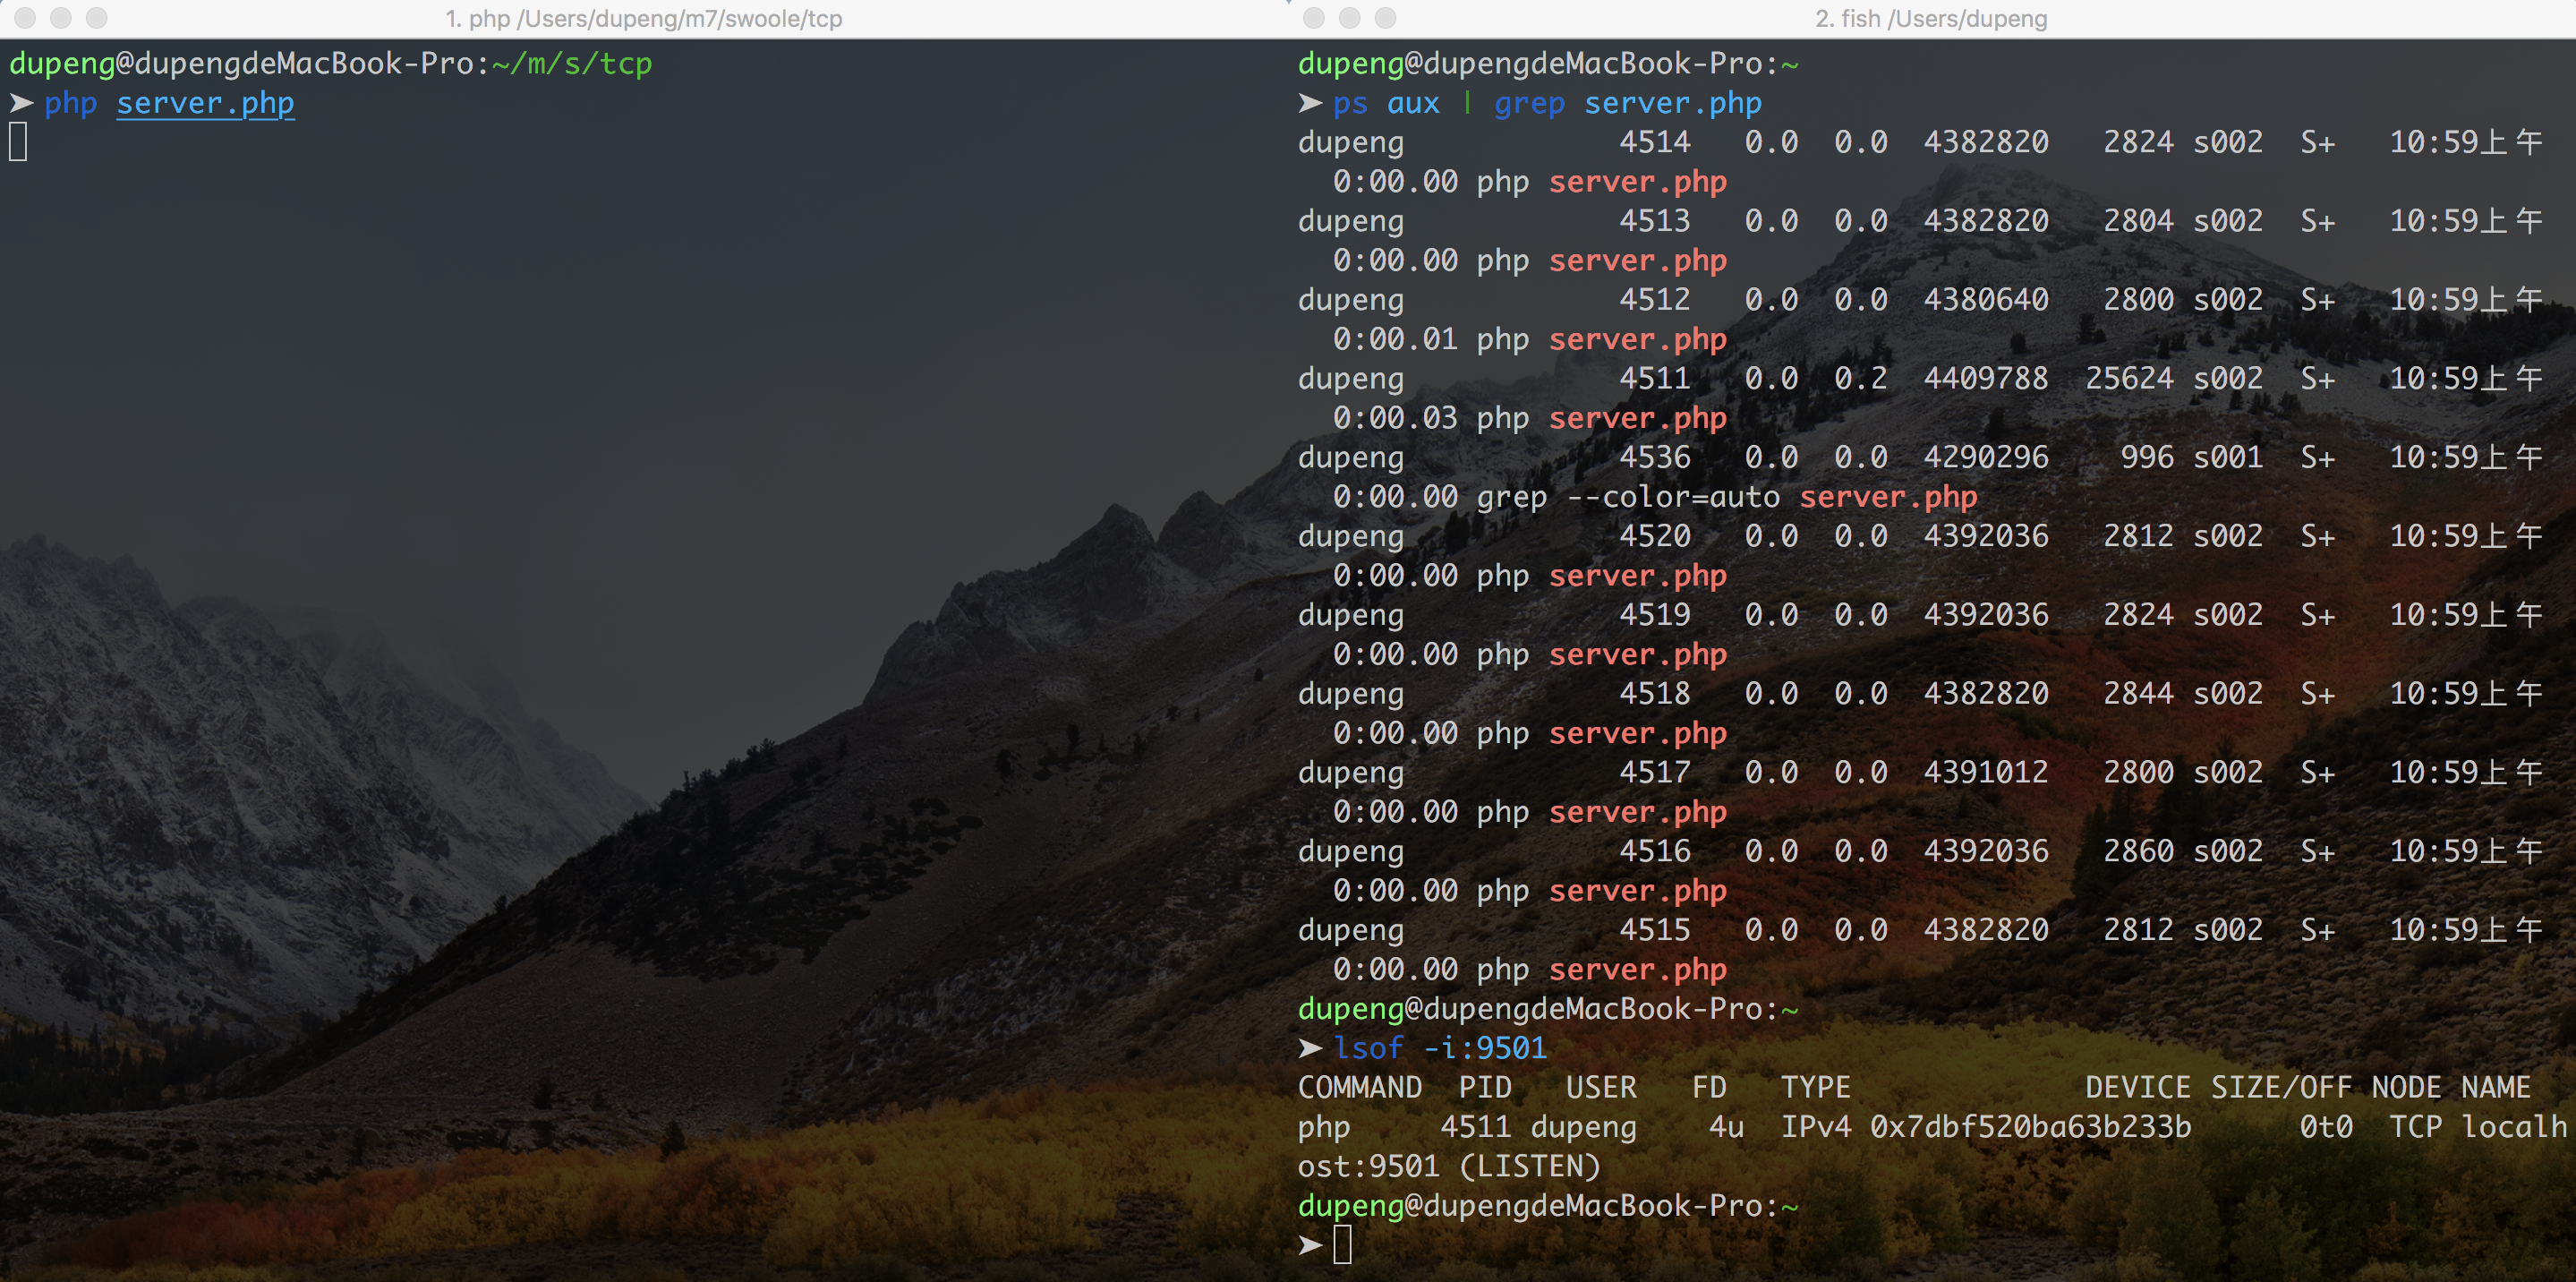Image resolution: width=2576 pixels, height=1282 pixels.
Task: Click PID 4514 in process list
Action: coord(1655,142)
